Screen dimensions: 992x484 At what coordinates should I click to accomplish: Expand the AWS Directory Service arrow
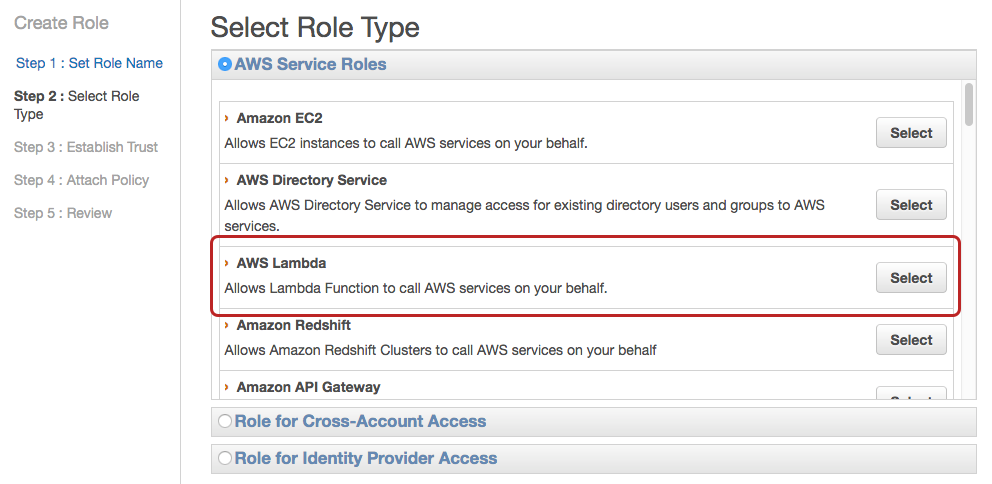pos(226,180)
